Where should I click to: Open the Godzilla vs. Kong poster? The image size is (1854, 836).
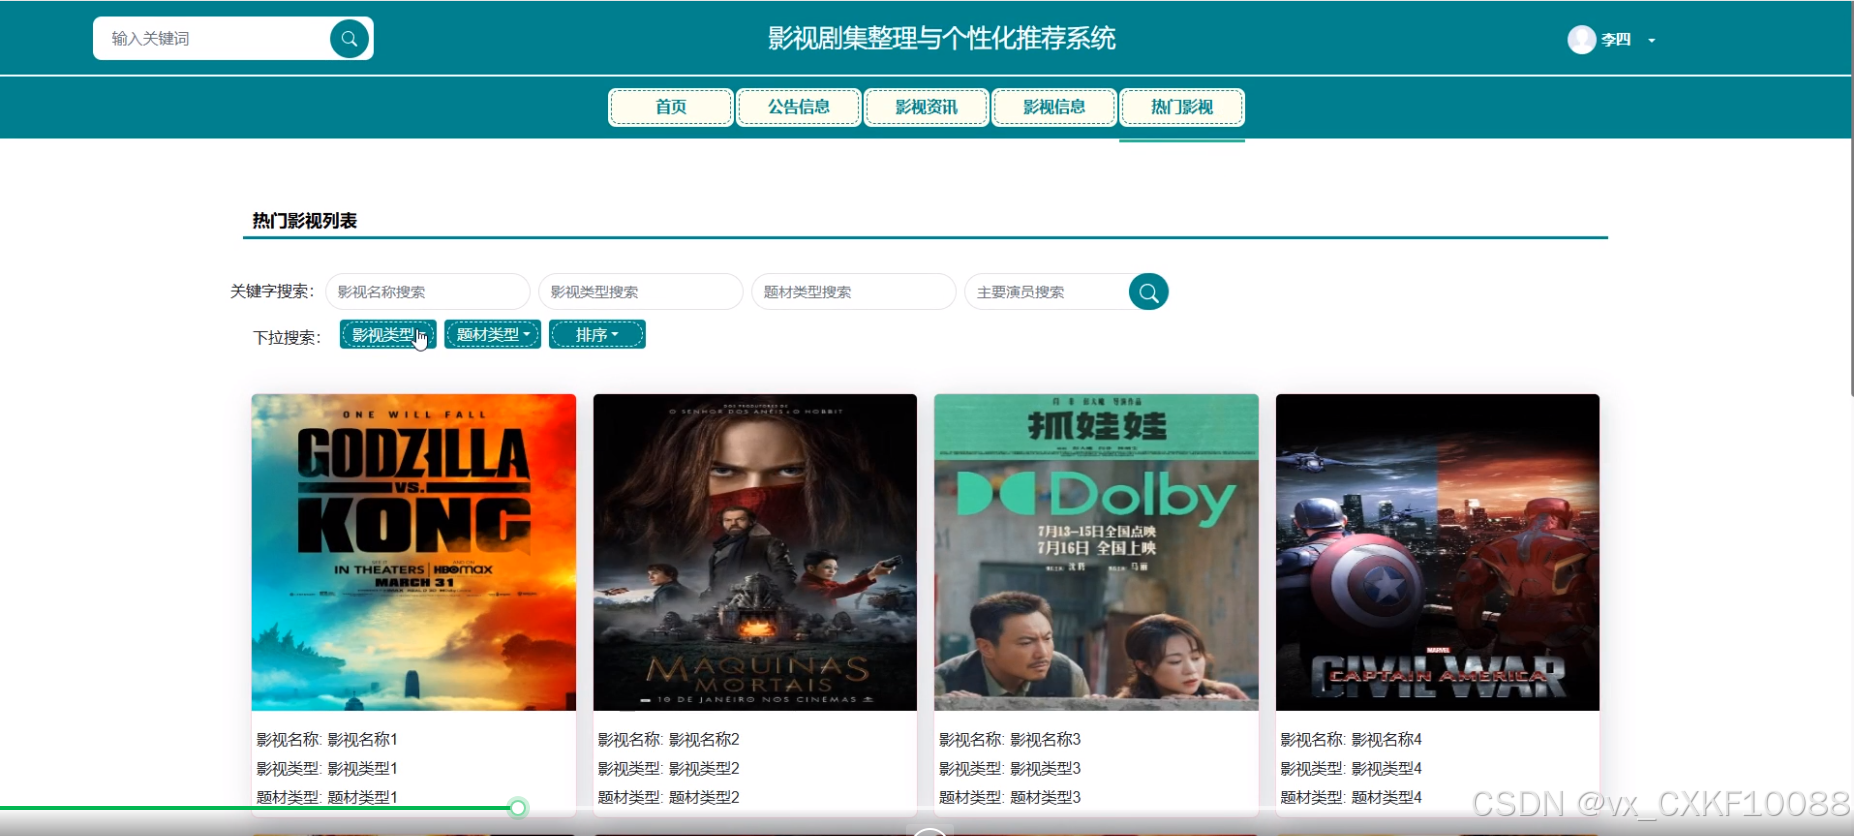tap(414, 552)
